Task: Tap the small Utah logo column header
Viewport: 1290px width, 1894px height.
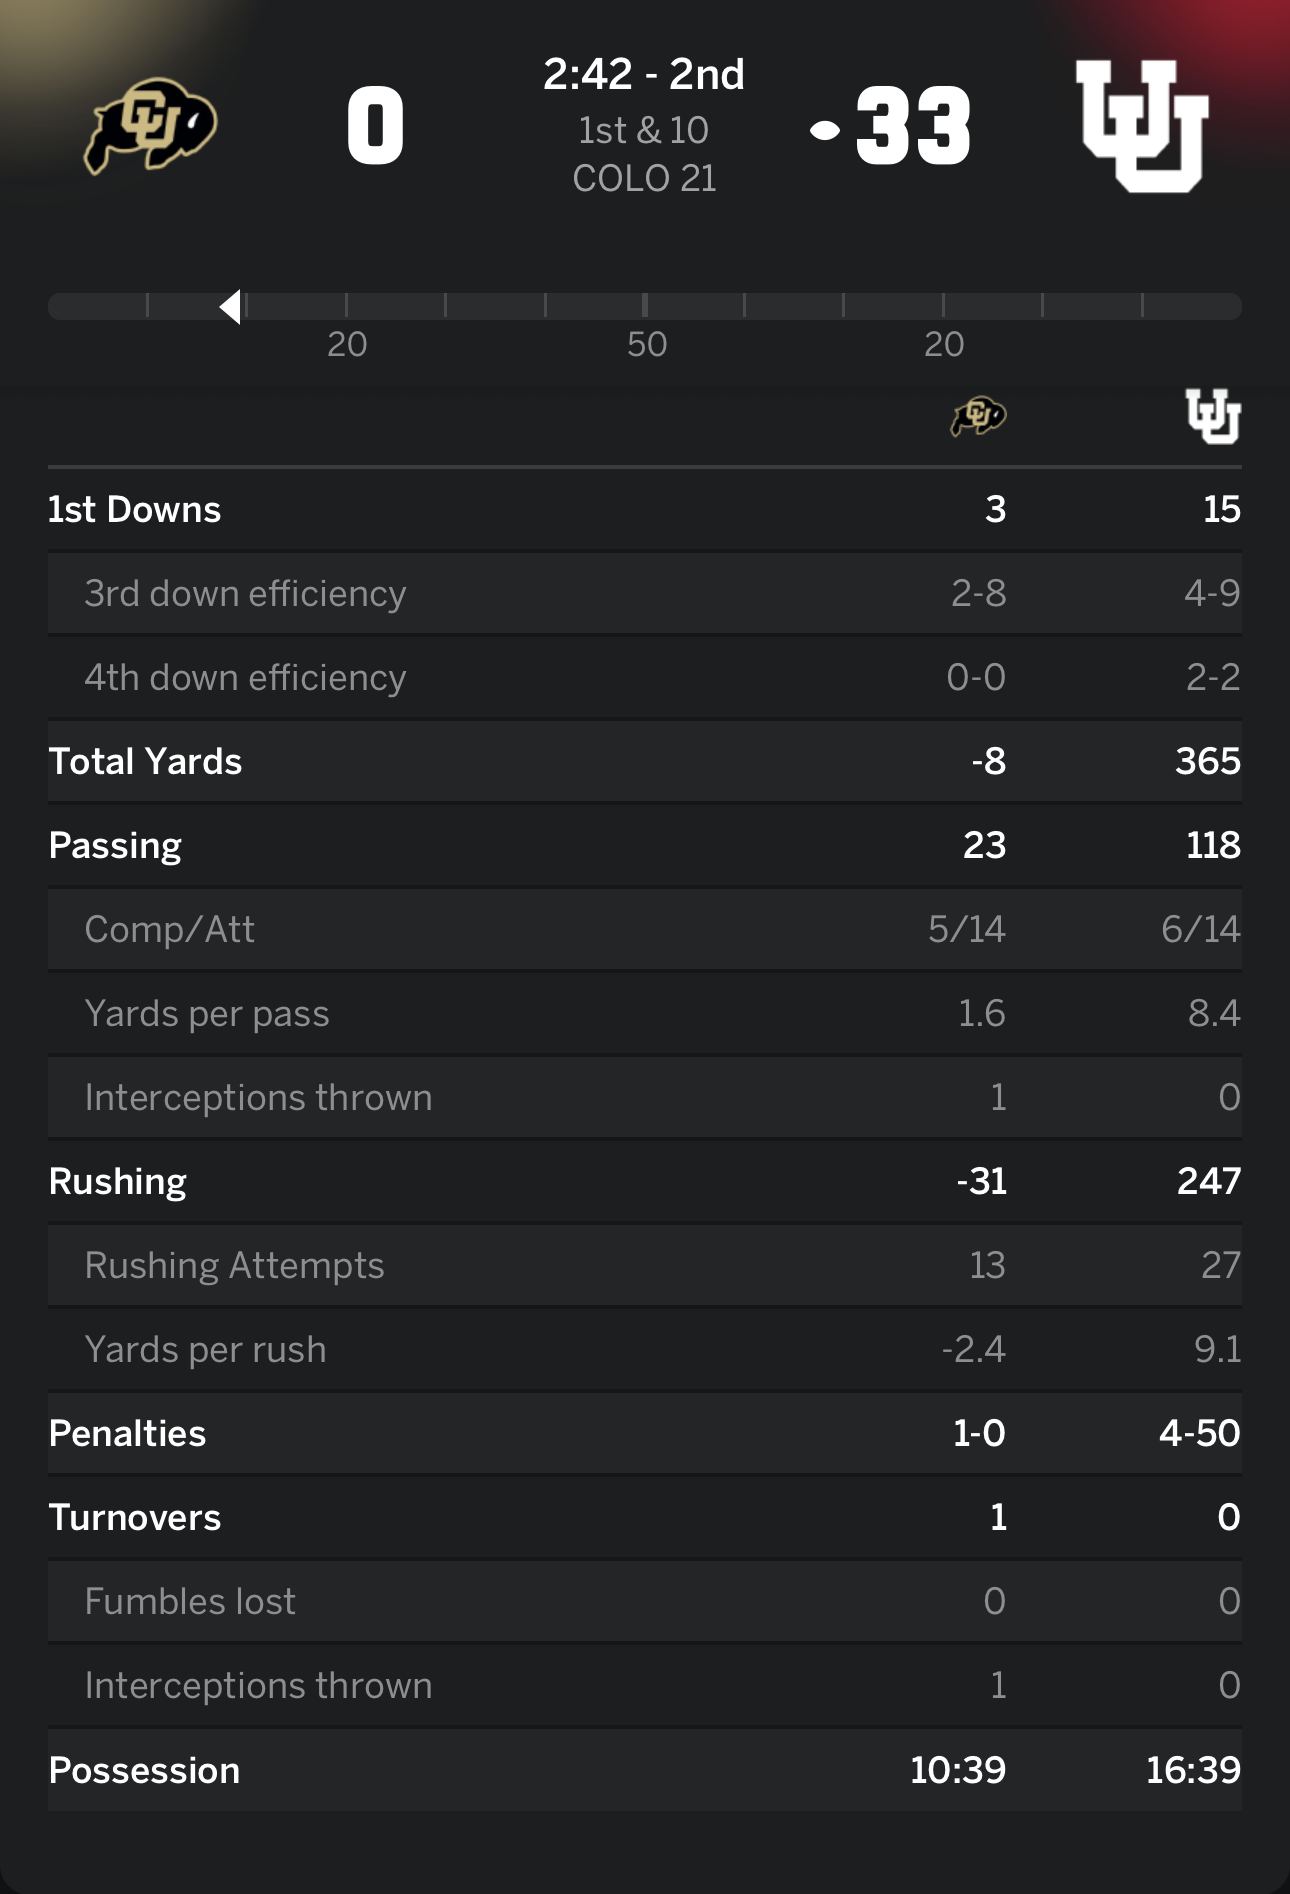Action: pos(1213,416)
